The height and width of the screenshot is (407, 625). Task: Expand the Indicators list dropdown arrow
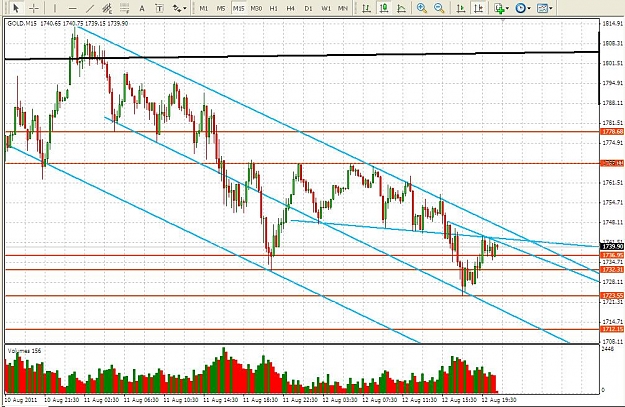[x=507, y=8]
